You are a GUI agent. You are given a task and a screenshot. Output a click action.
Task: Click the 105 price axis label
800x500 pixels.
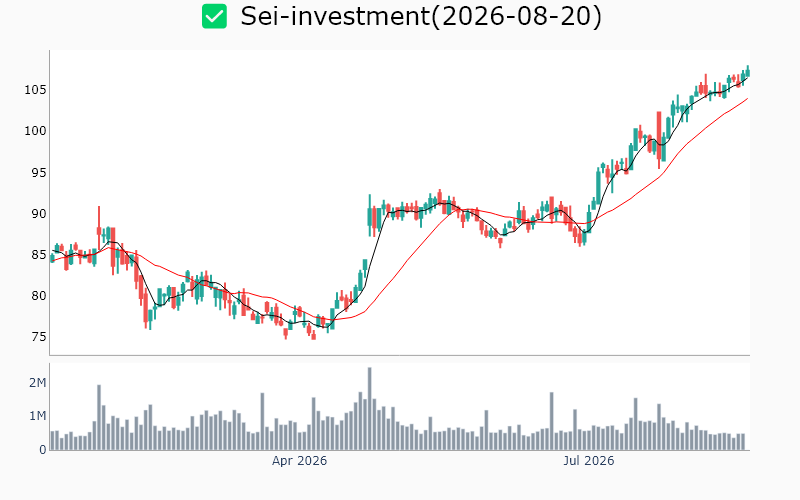coord(35,90)
